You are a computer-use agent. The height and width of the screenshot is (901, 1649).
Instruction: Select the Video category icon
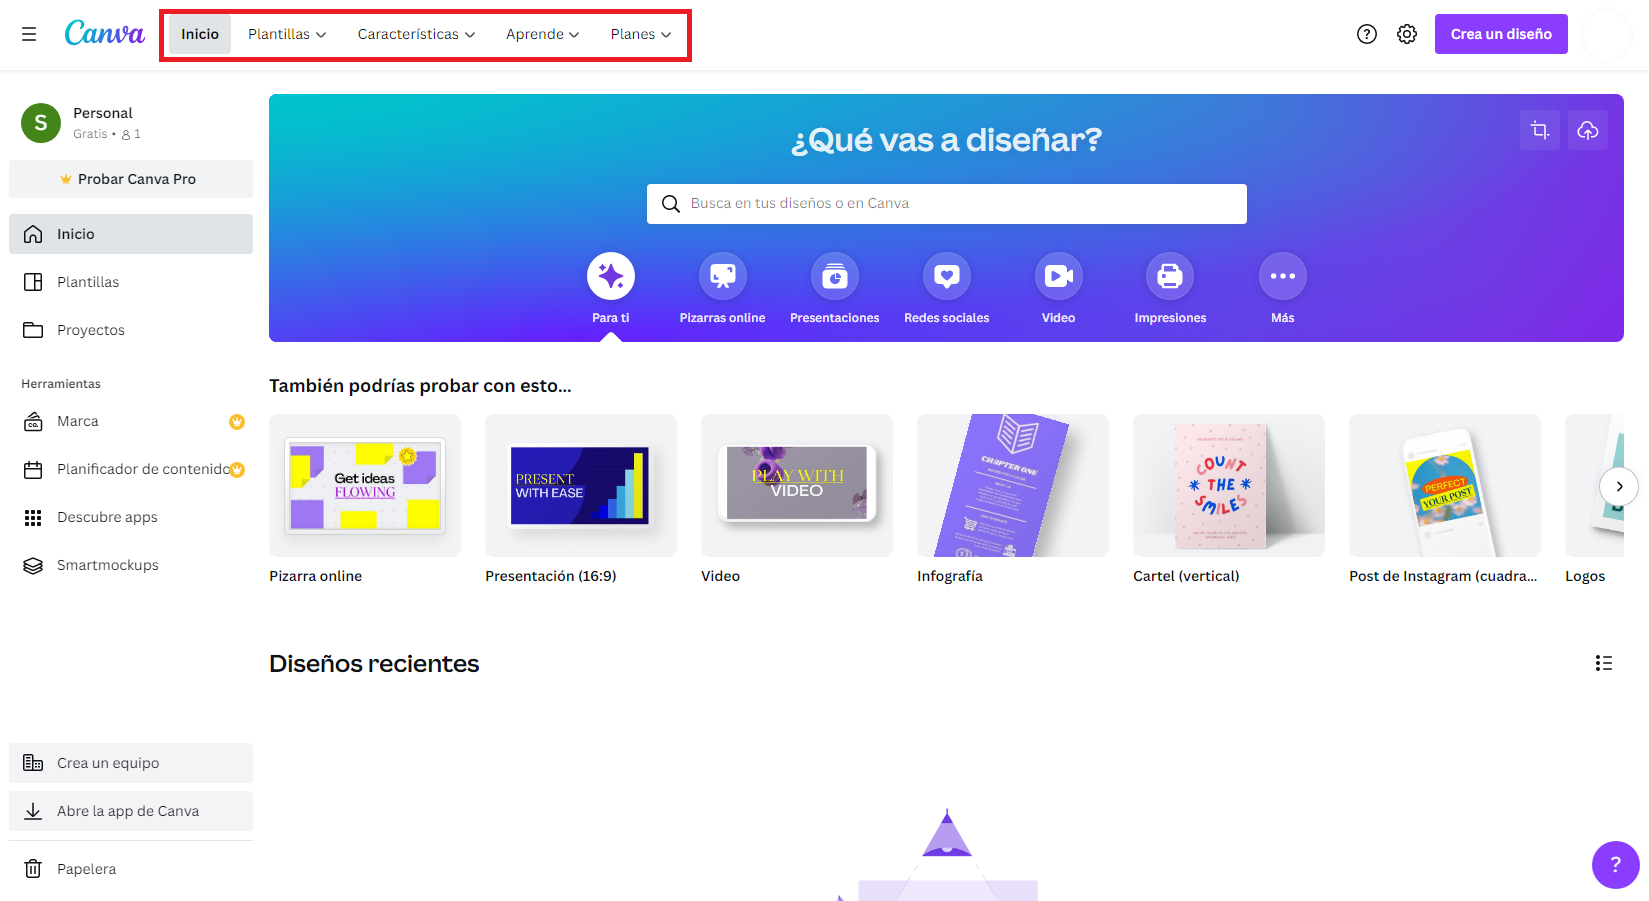[x=1059, y=276]
